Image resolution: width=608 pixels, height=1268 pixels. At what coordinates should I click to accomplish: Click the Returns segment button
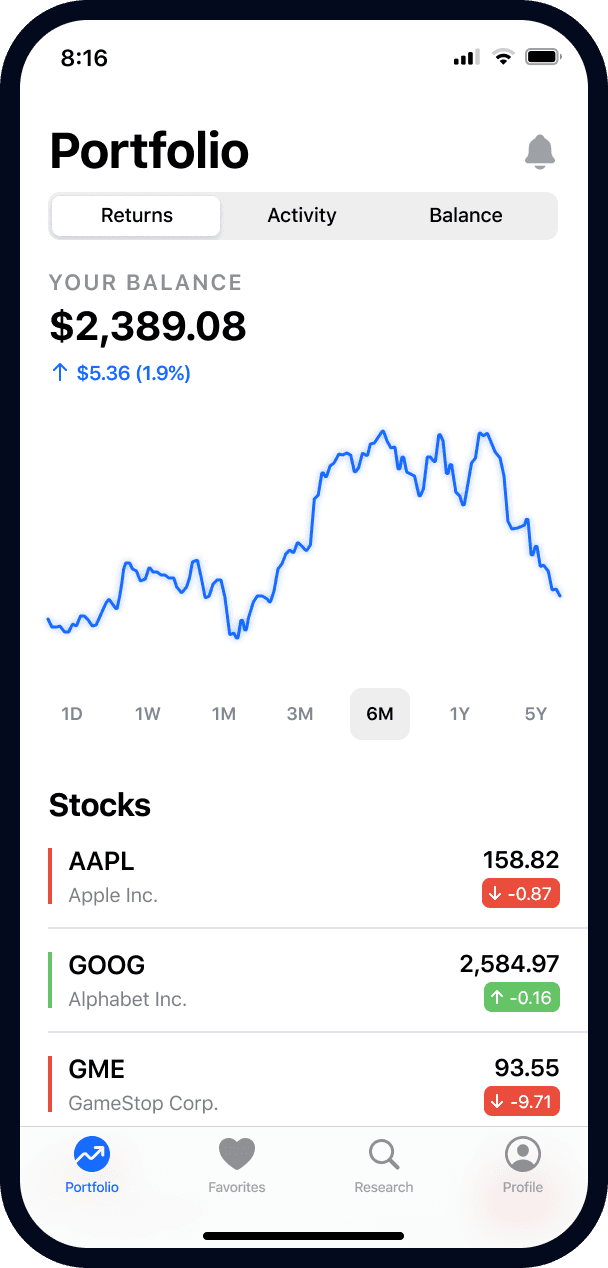click(135, 215)
